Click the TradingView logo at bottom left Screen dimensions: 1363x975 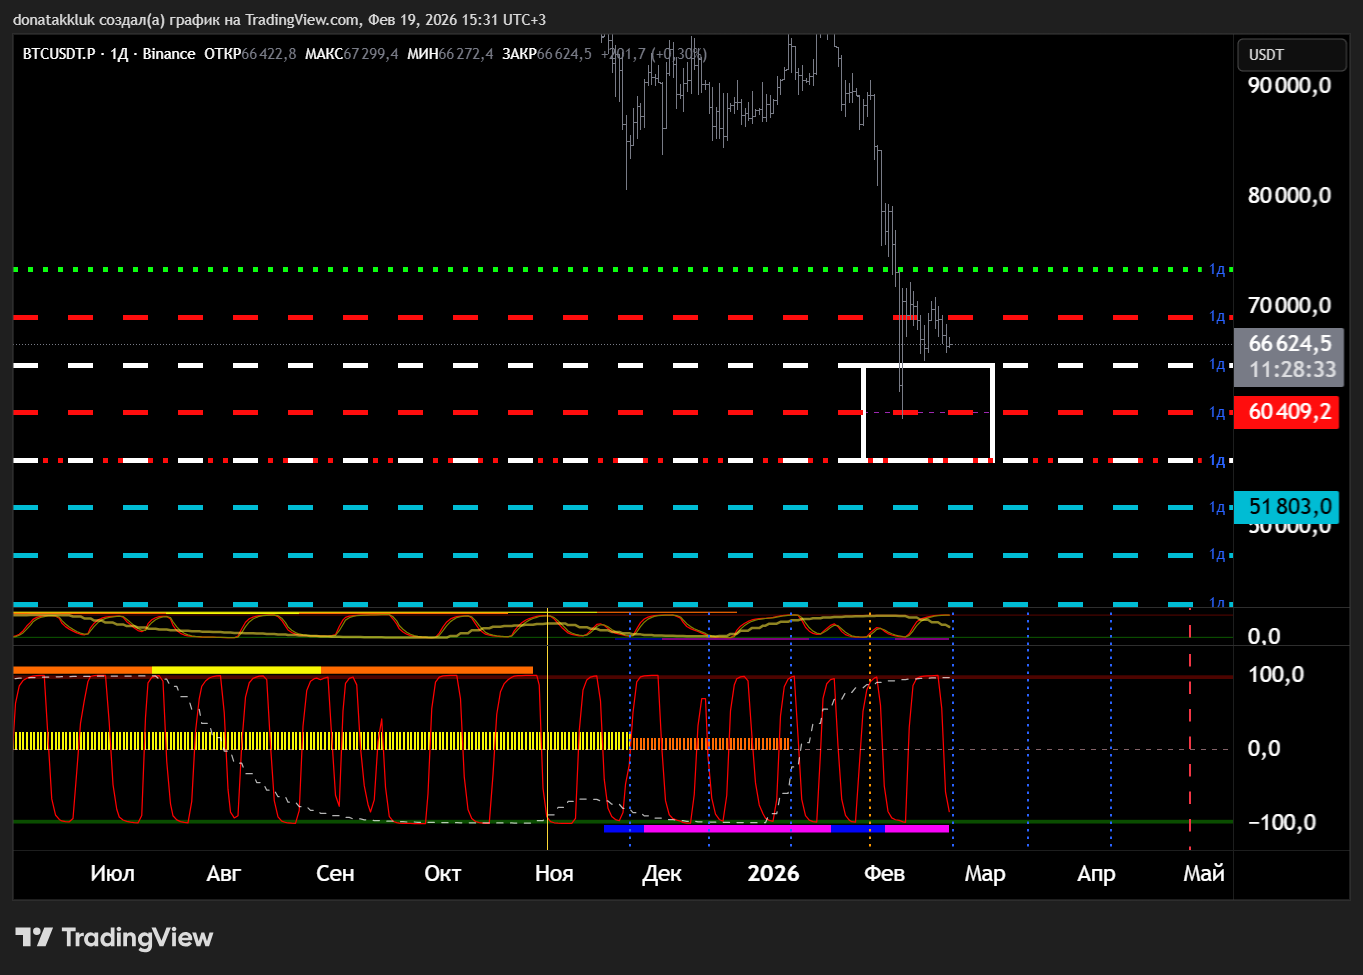coord(114,937)
